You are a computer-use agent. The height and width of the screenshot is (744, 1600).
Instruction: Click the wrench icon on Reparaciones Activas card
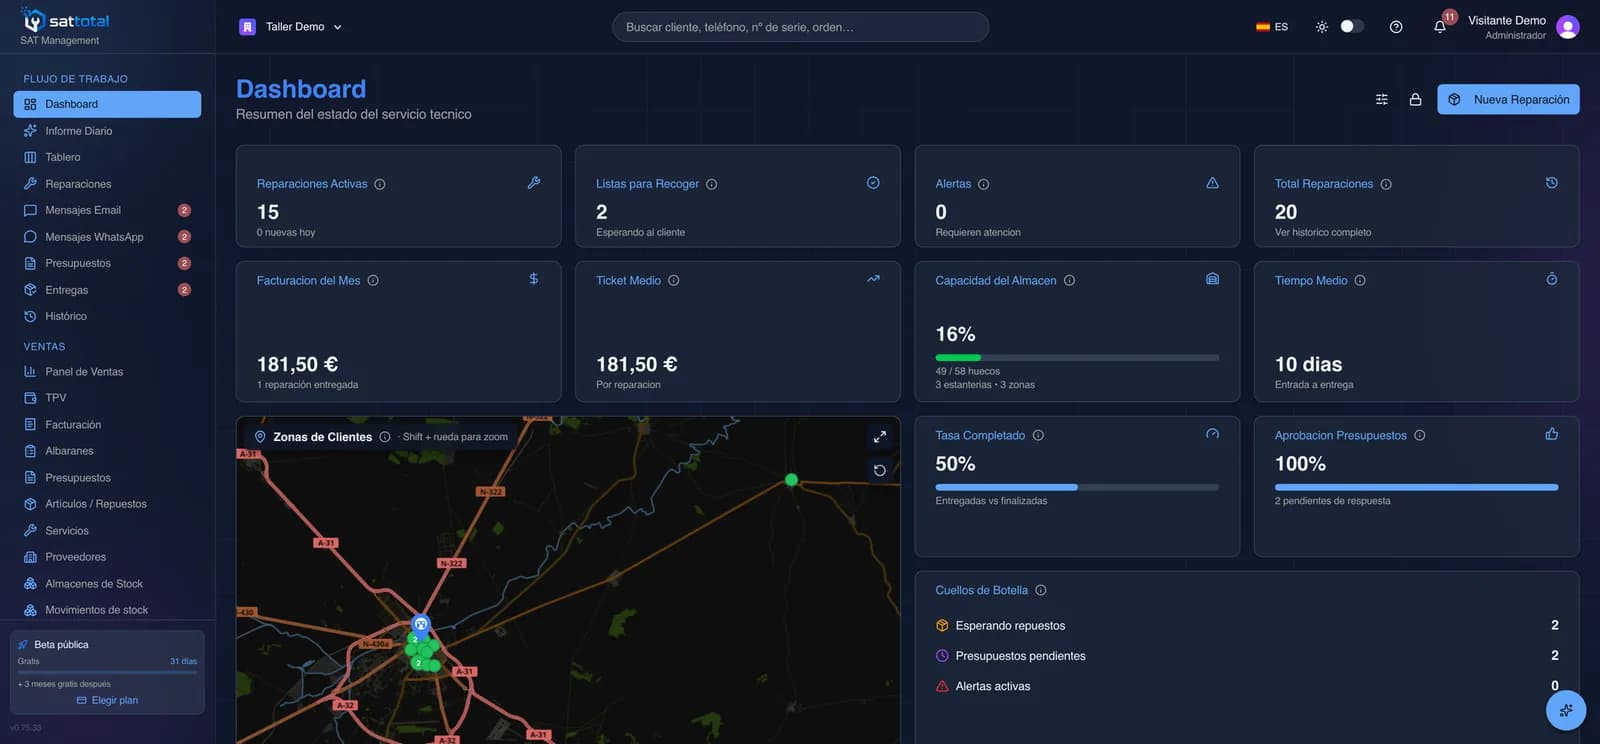point(534,183)
